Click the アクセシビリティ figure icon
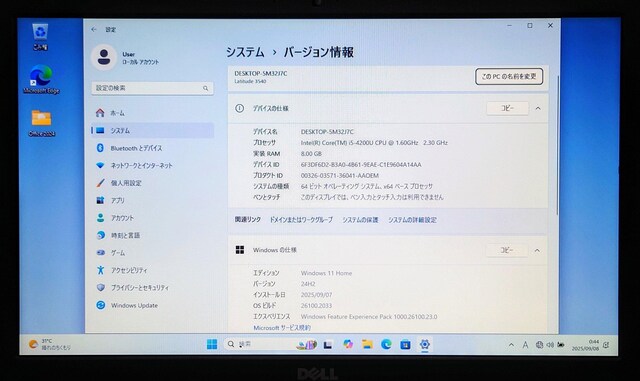Screen dimensions: 640x381 100,270
